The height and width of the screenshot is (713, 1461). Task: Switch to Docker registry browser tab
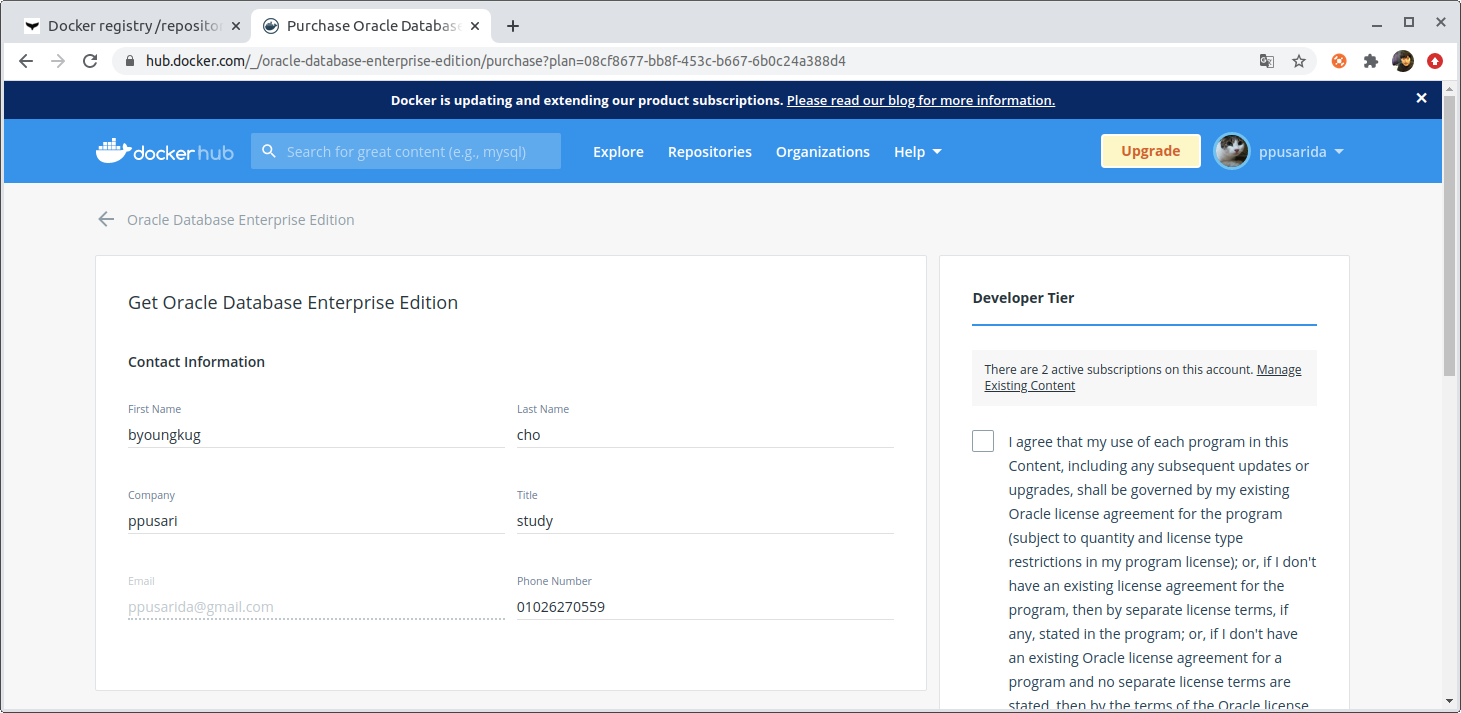pyautogui.click(x=133, y=26)
